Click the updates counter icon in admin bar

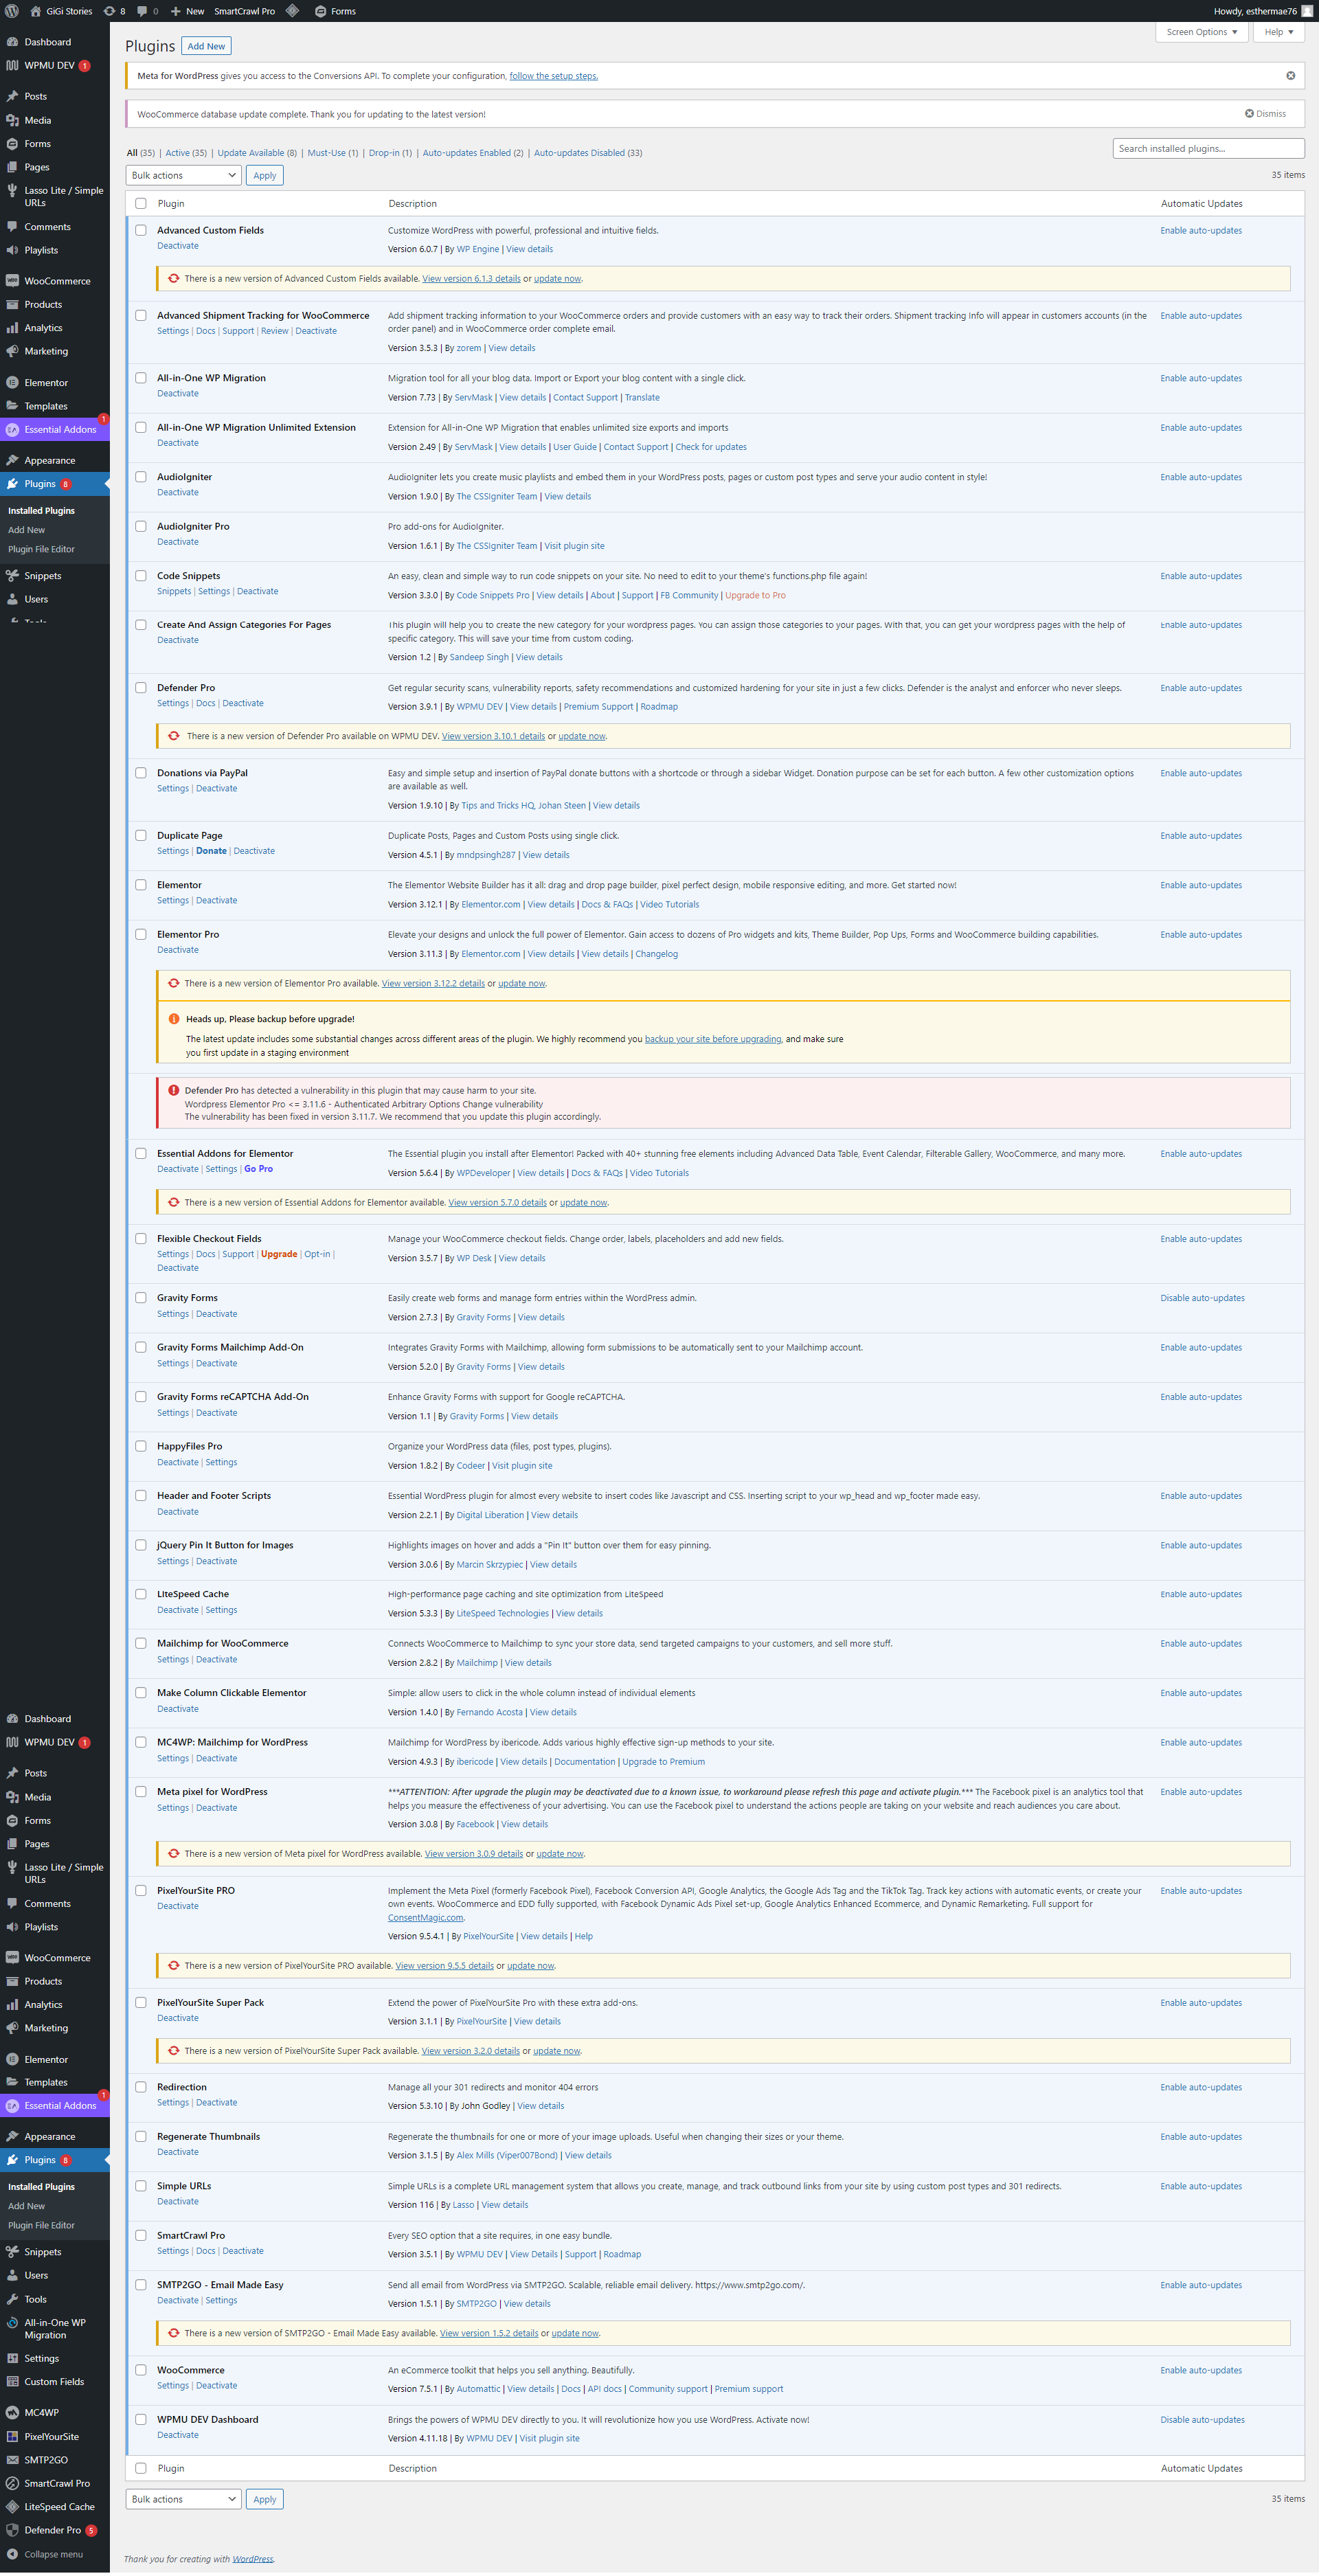(110, 11)
